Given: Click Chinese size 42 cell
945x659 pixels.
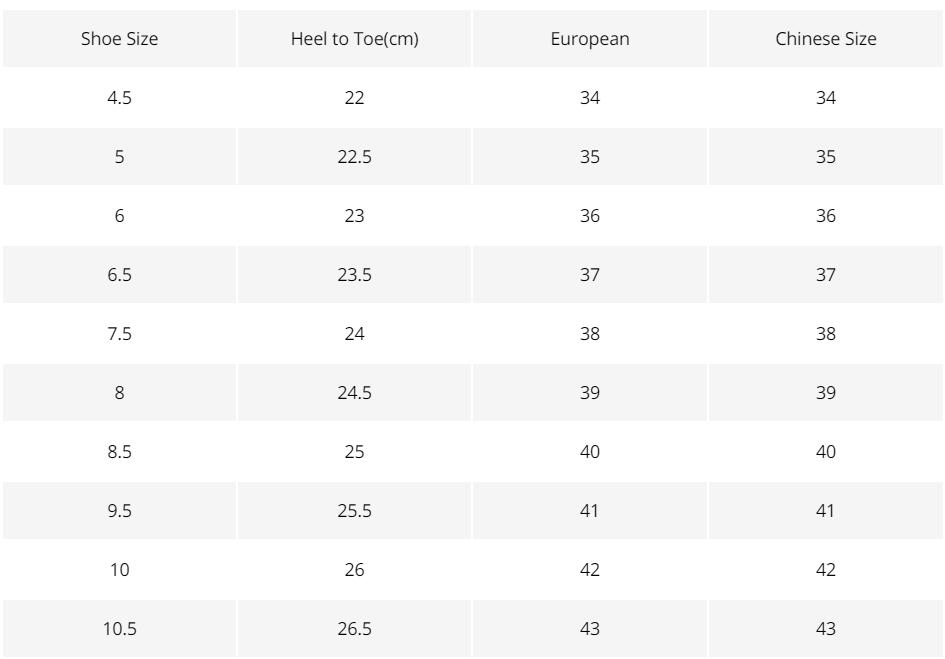Looking at the screenshot, I should pyautogui.click(x=826, y=570).
